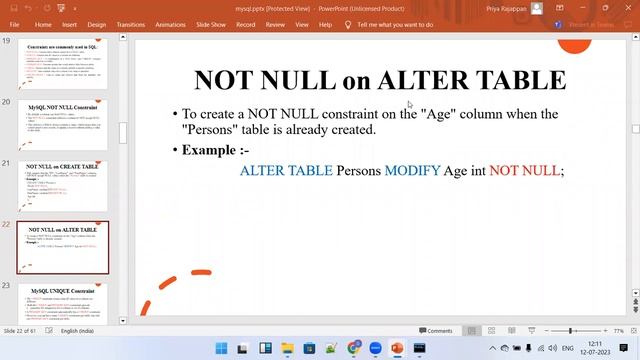This screenshot has width=640, height=360.
Task: Click the Save icon in quick access toolbar
Action: [x=14, y=8]
